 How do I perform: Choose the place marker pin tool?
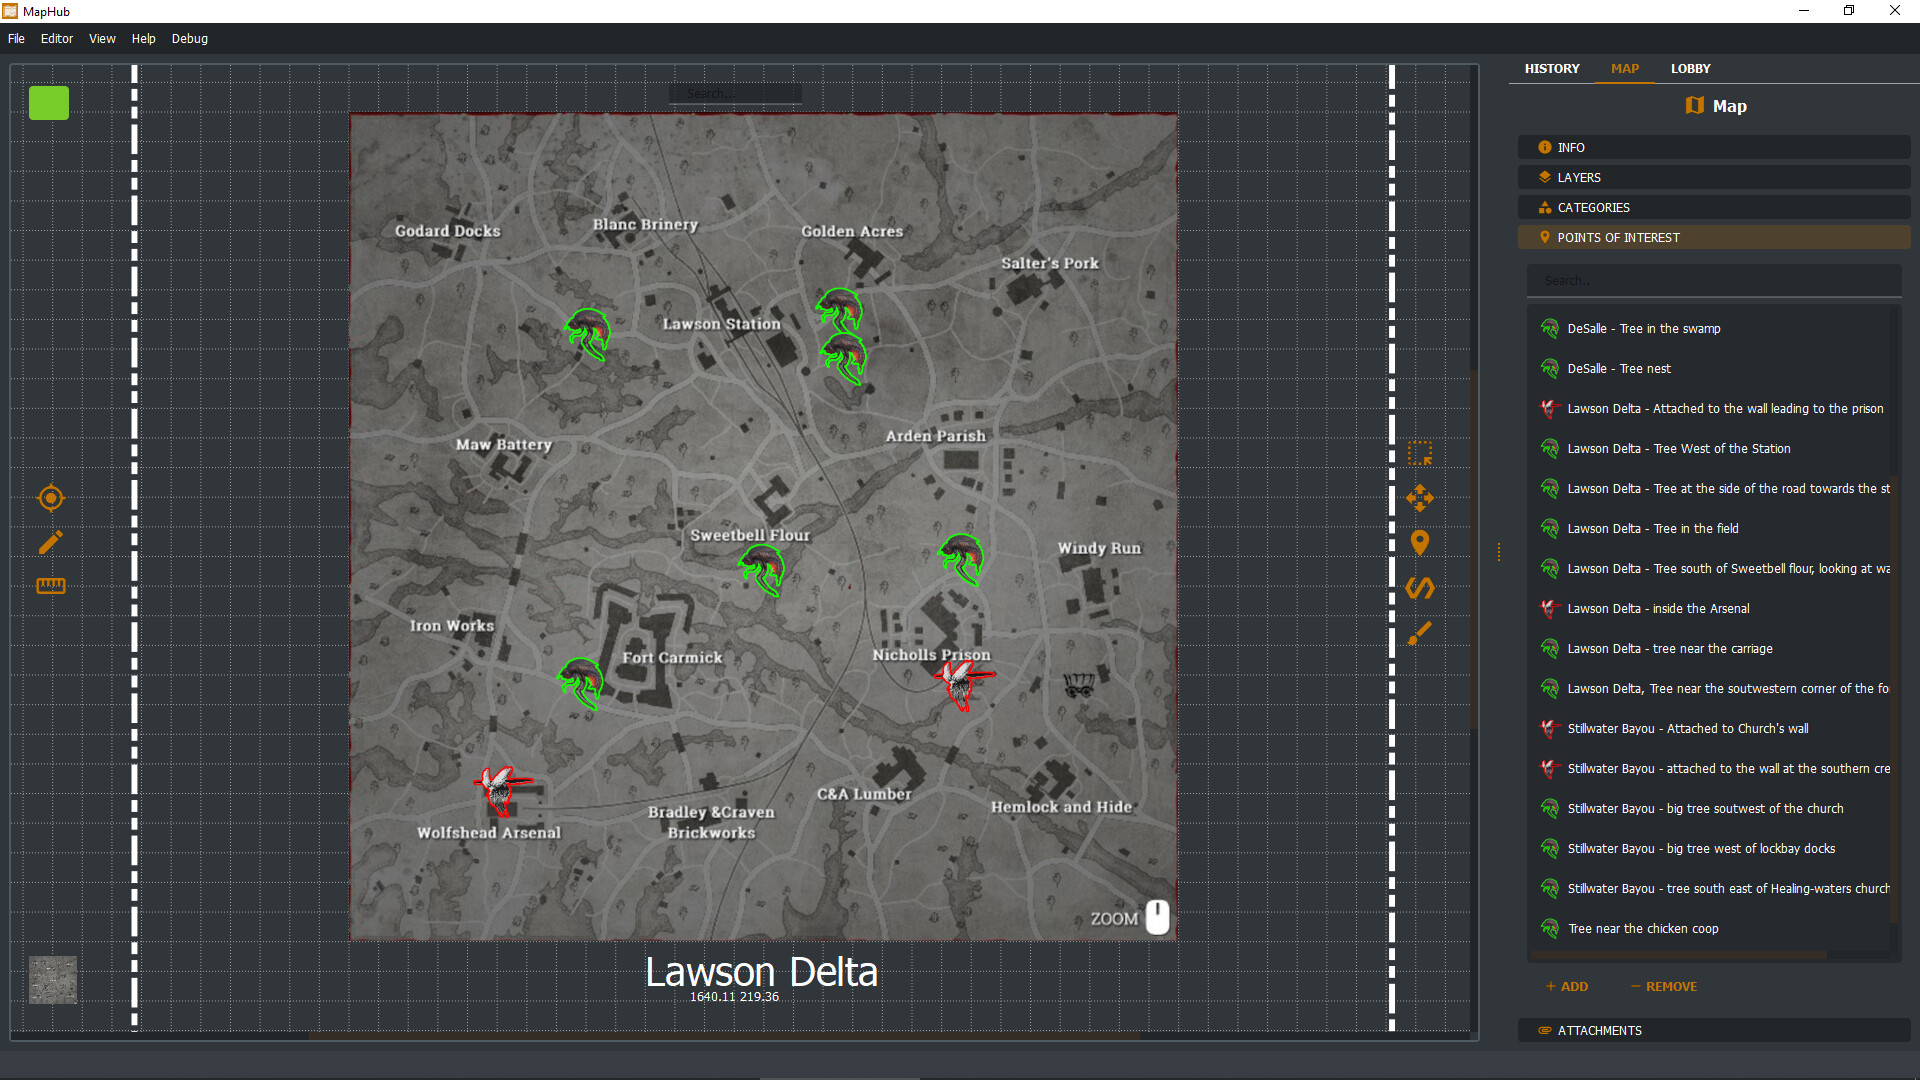pyautogui.click(x=1420, y=542)
